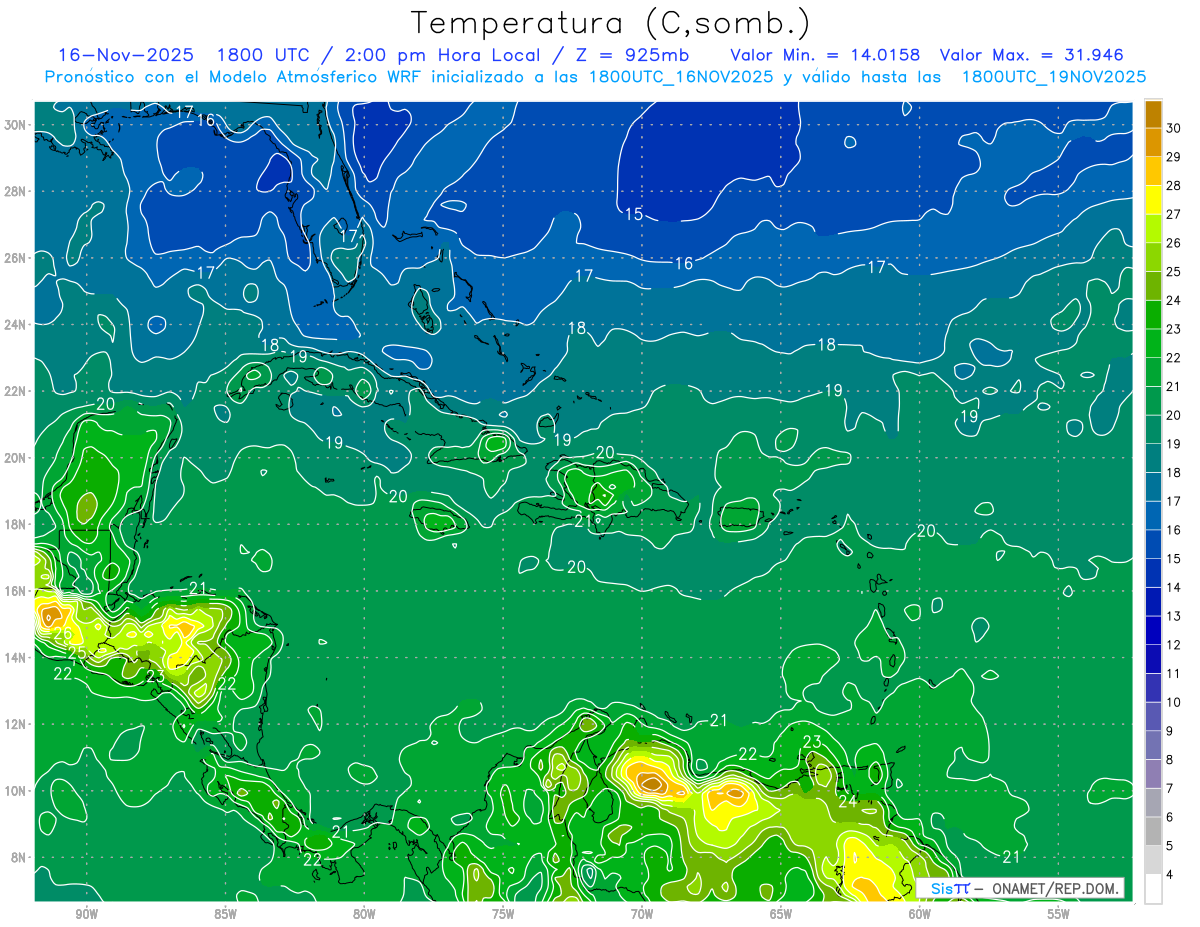1200x927 pixels.
Task: Click the 18N latitude axis label
Action: pos(15,524)
